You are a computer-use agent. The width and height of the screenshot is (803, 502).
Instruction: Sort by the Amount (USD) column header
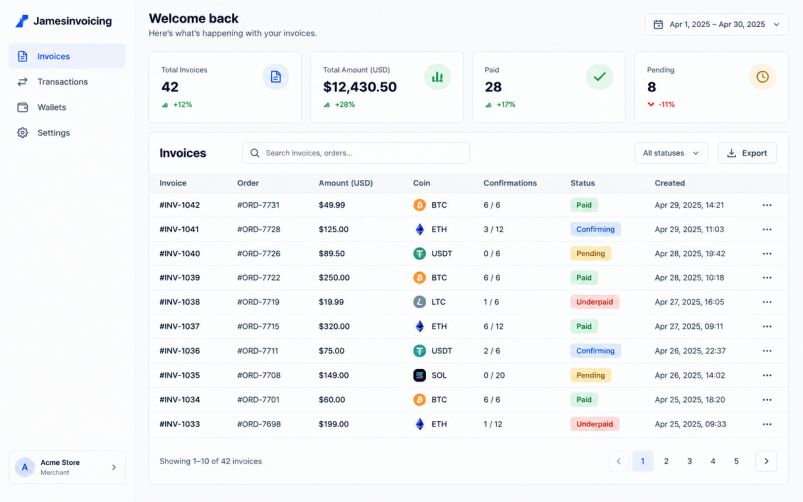click(346, 183)
